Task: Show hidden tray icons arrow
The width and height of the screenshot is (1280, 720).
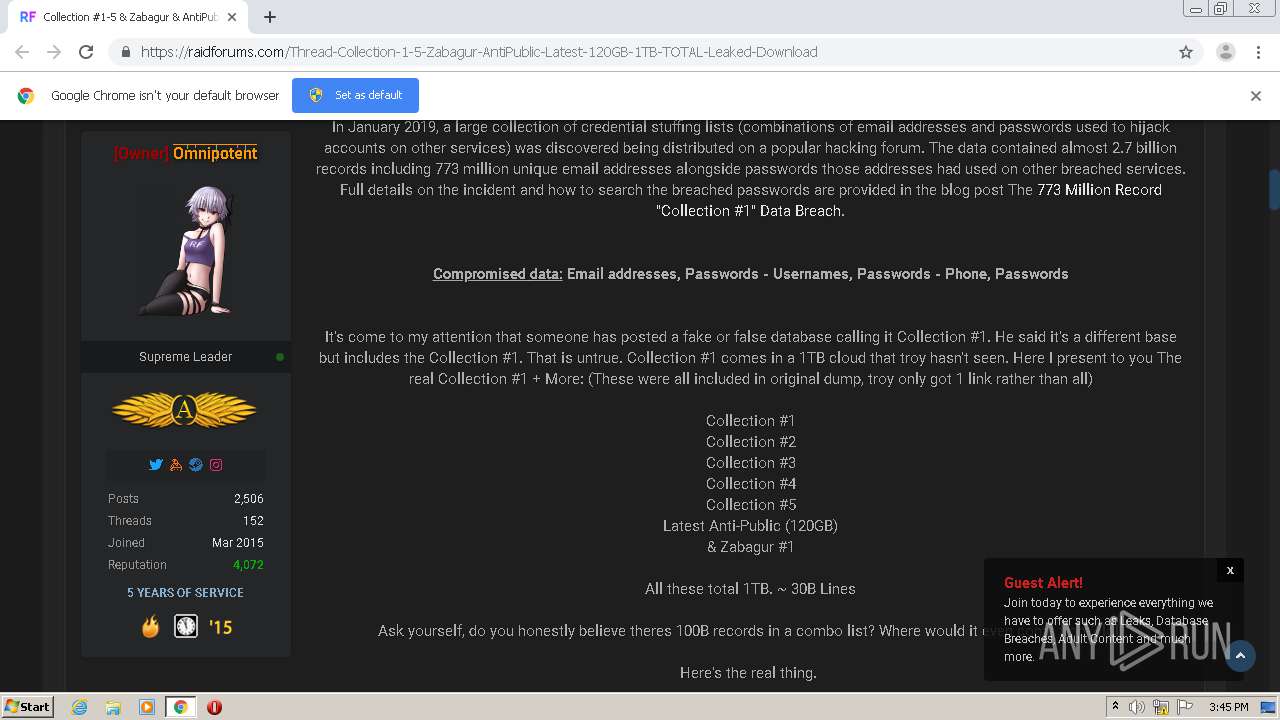Action: (1115, 707)
